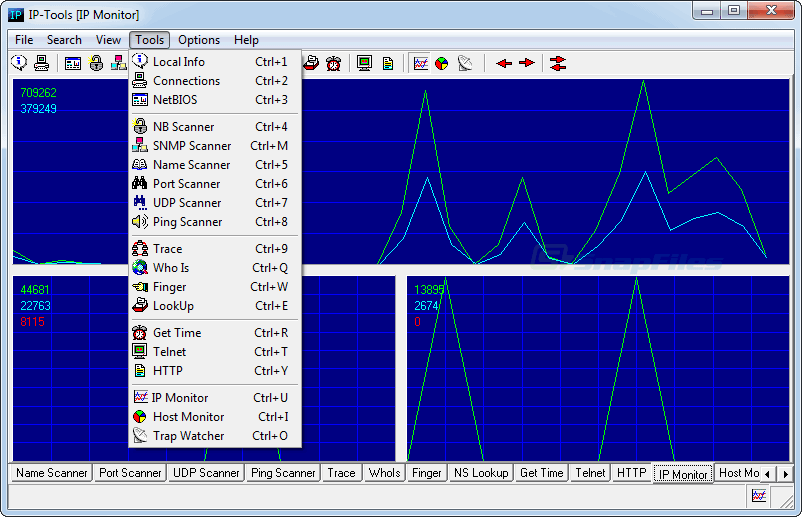Switch to the Ping Scanner tab
Image resolution: width=802 pixels, height=517 pixels.
(283, 473)
